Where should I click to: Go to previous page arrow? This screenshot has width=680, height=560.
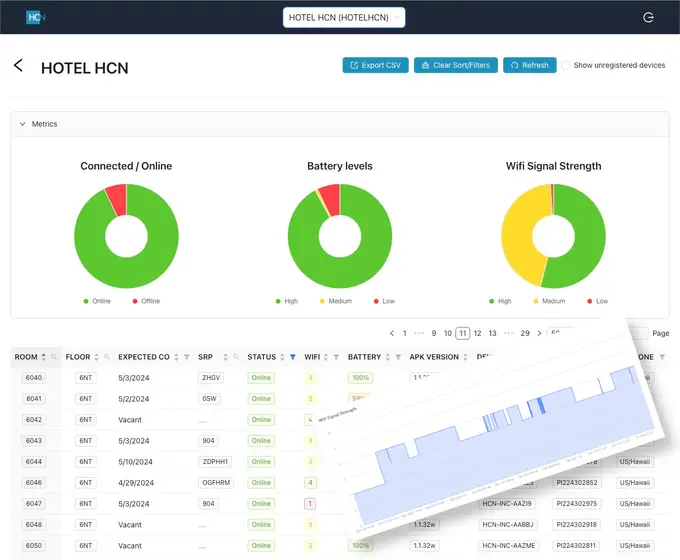(x=392, y=333)
